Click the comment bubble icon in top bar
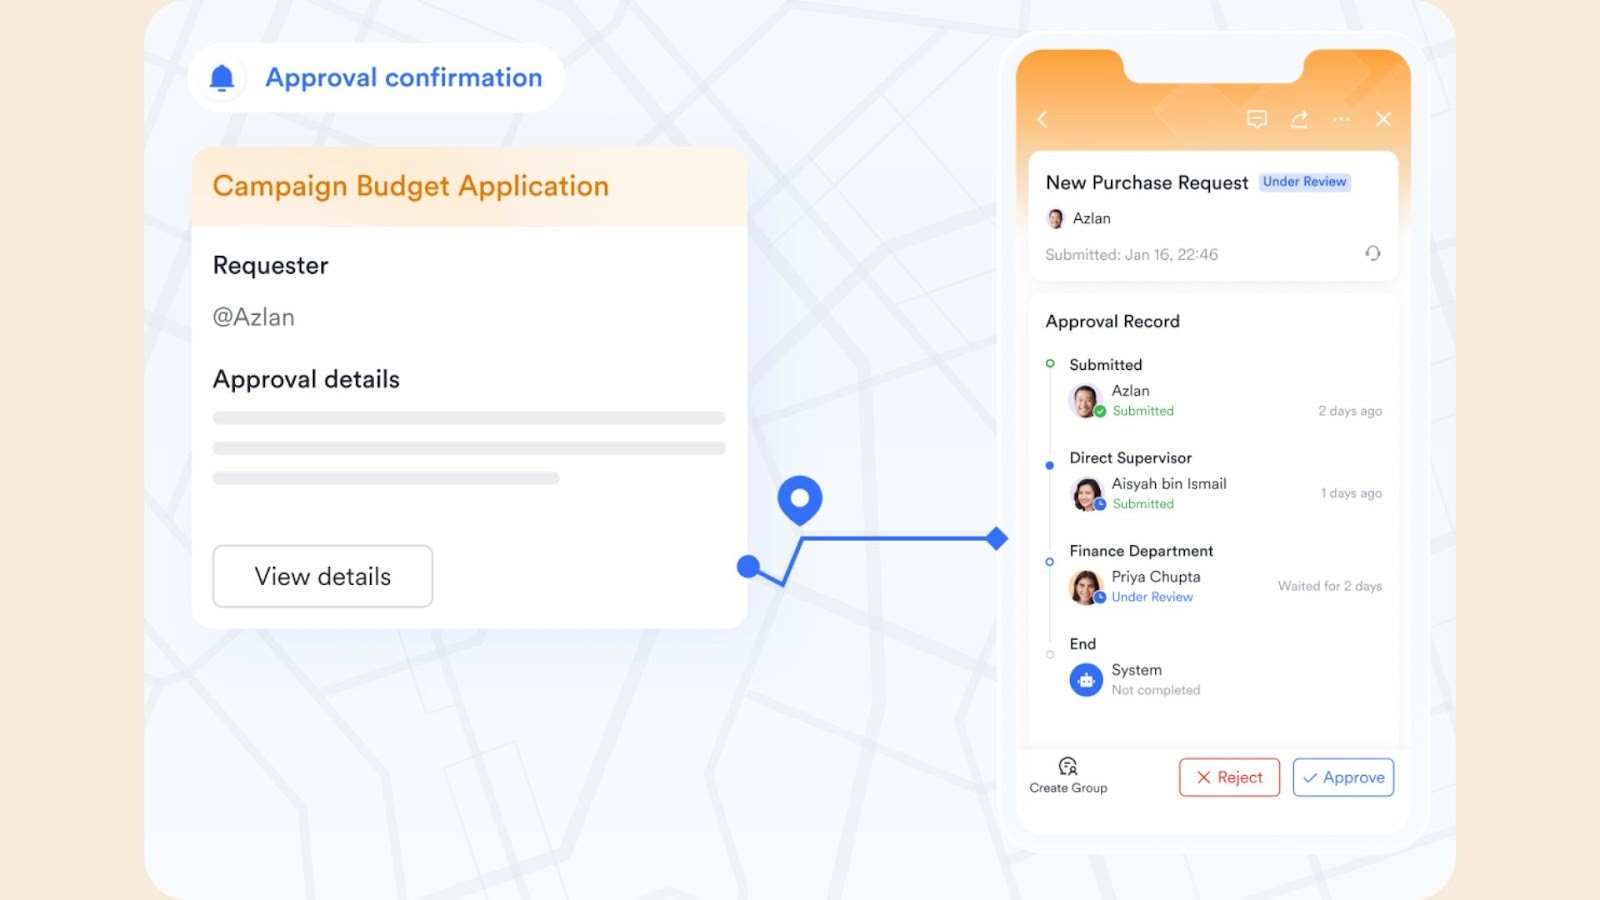The height and width of the screenshot is (900, 1600). pyautogui.click(x=1257, y=119)
